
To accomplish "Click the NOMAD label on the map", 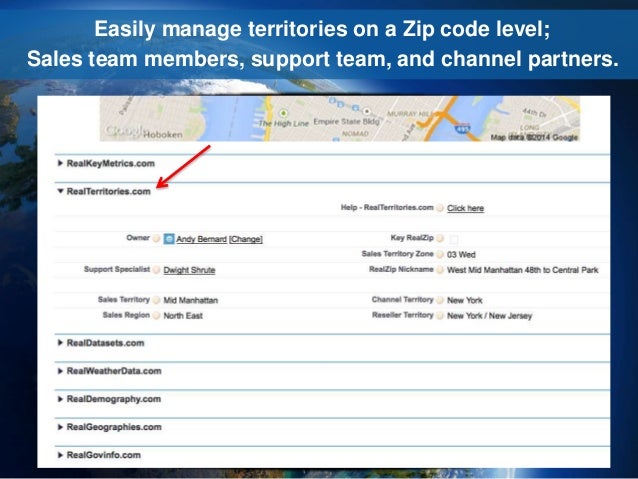I will [x=355, y=133].
